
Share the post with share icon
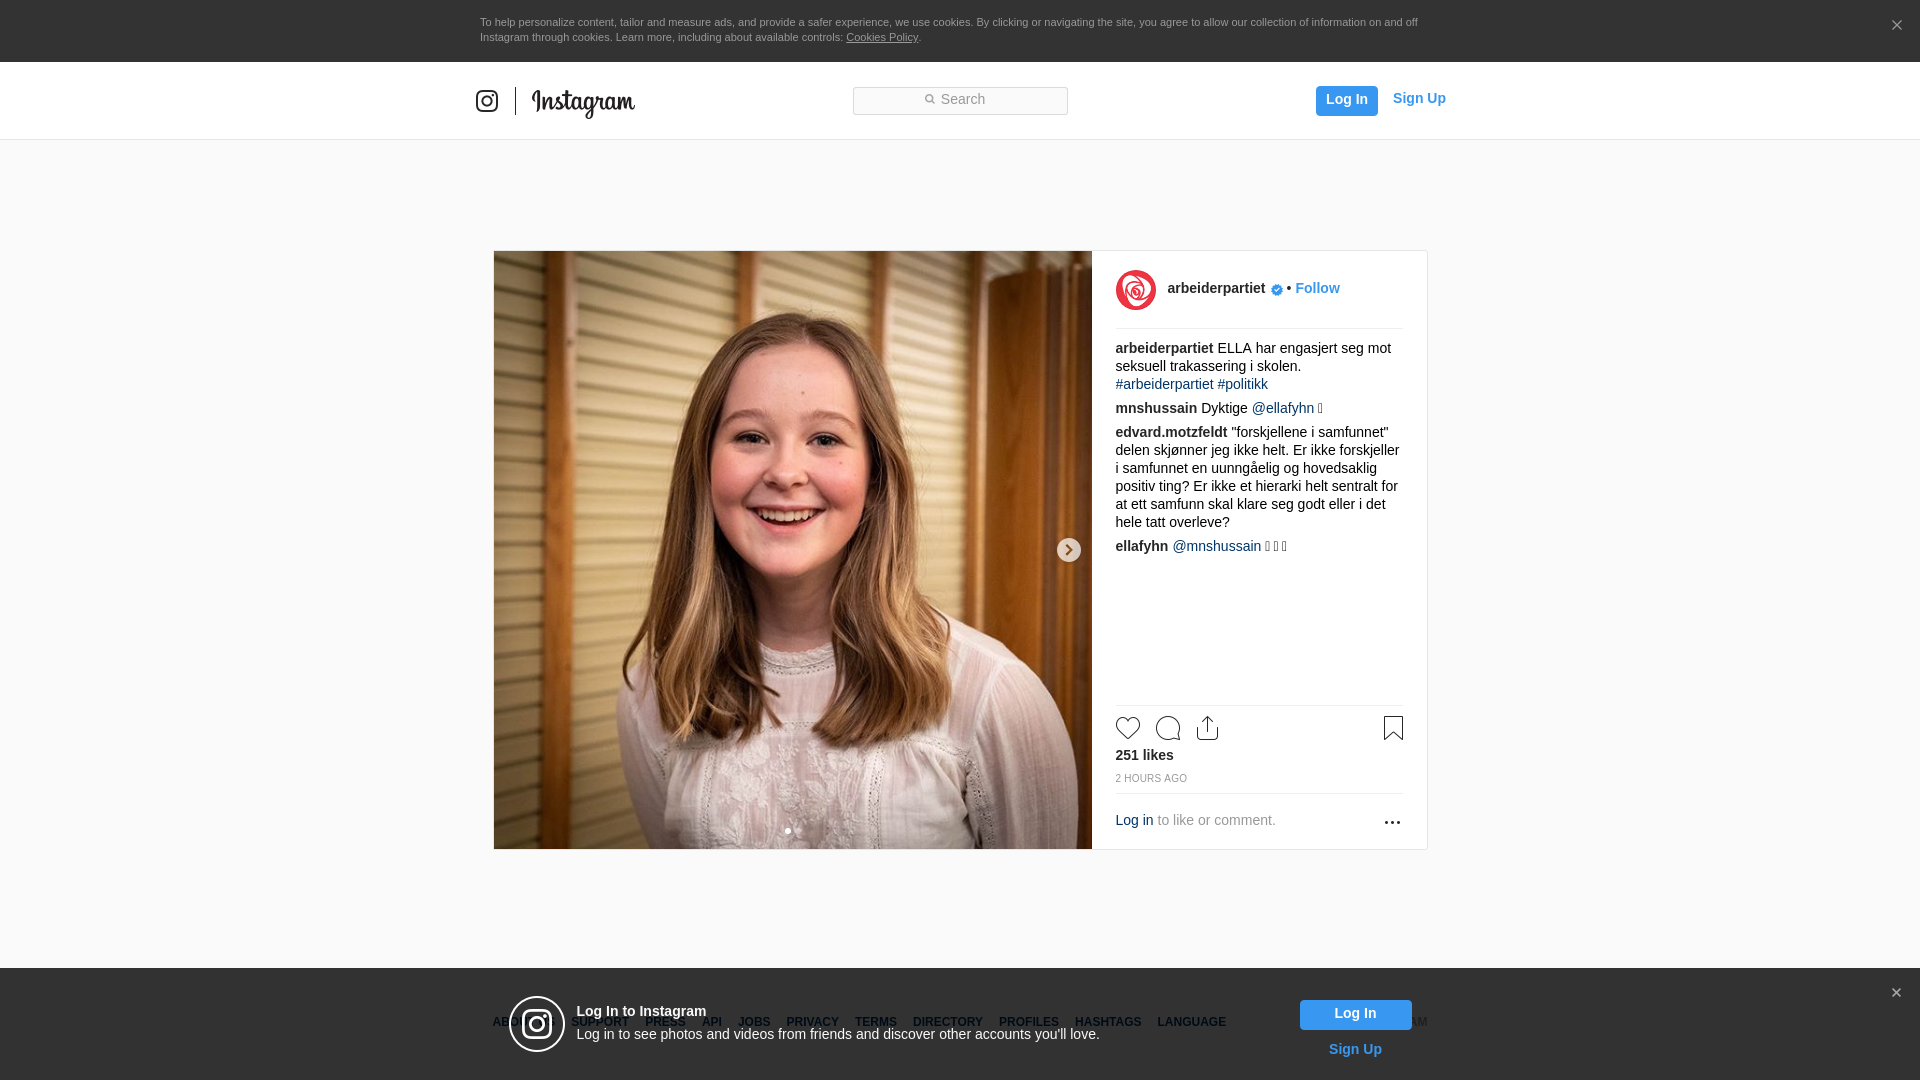point(1208,728)
